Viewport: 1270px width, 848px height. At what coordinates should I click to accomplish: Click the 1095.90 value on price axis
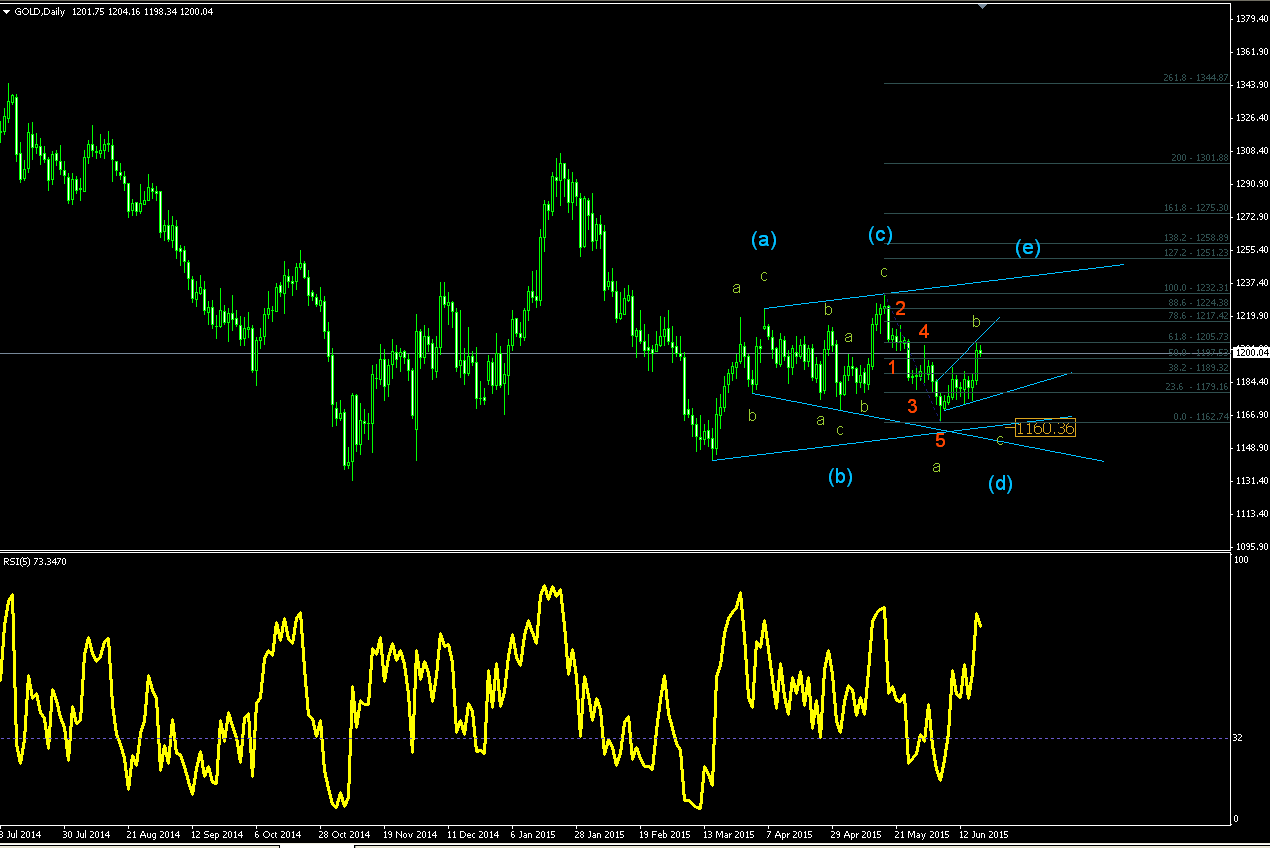click(1251, 547)
